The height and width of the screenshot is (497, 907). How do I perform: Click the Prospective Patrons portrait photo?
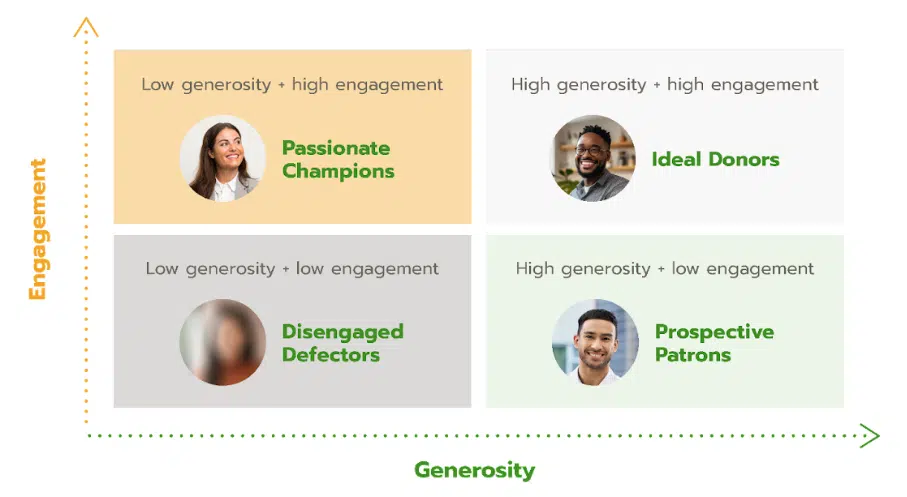(x=595, y=342)
